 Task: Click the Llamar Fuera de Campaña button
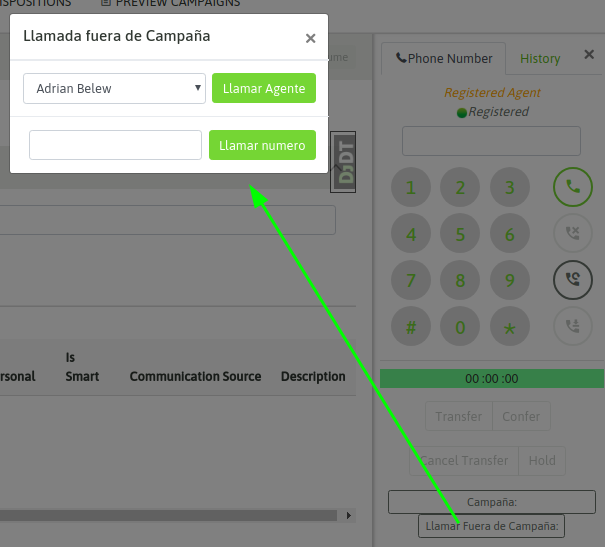[x=491, y=526]
